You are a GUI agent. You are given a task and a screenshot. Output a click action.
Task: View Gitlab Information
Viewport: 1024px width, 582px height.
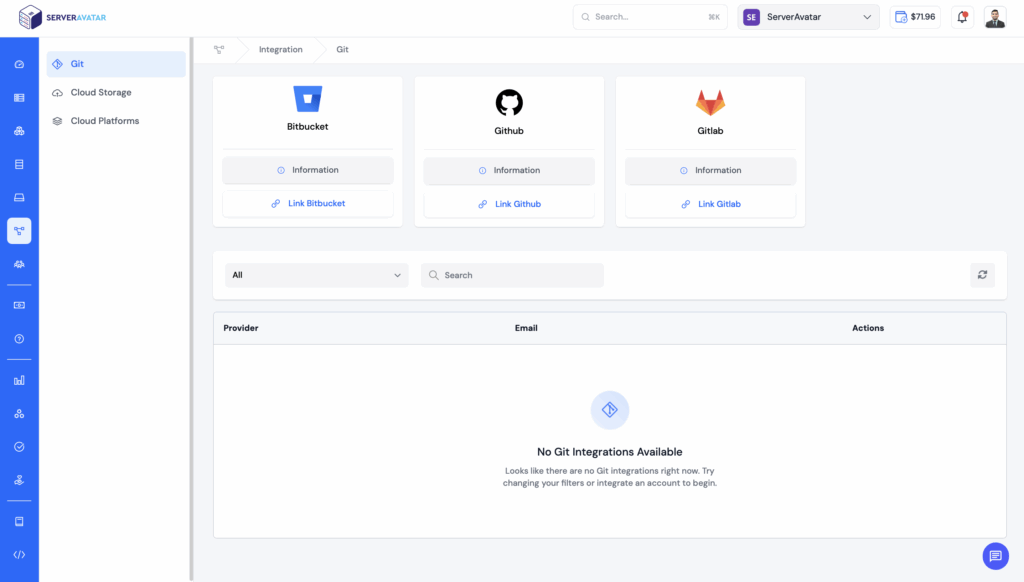point(710,170)
